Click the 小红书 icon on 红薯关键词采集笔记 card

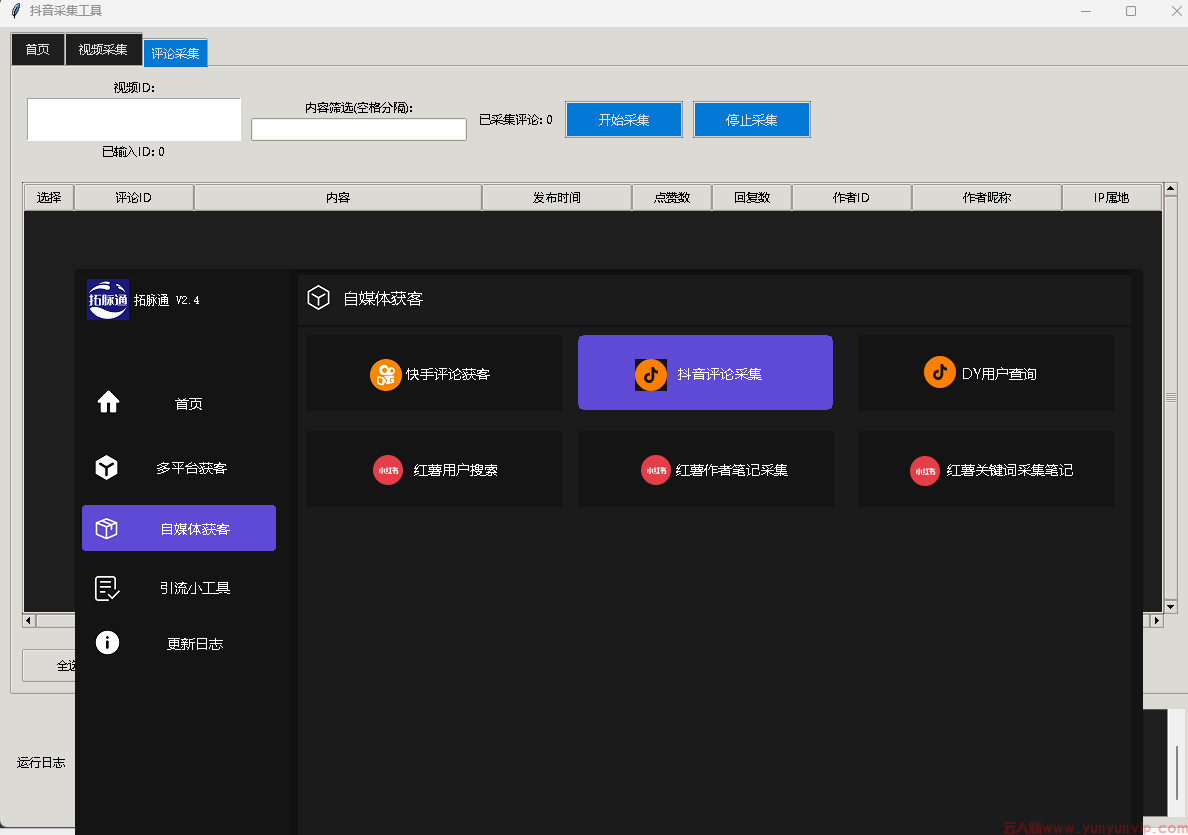click(925, 471)
